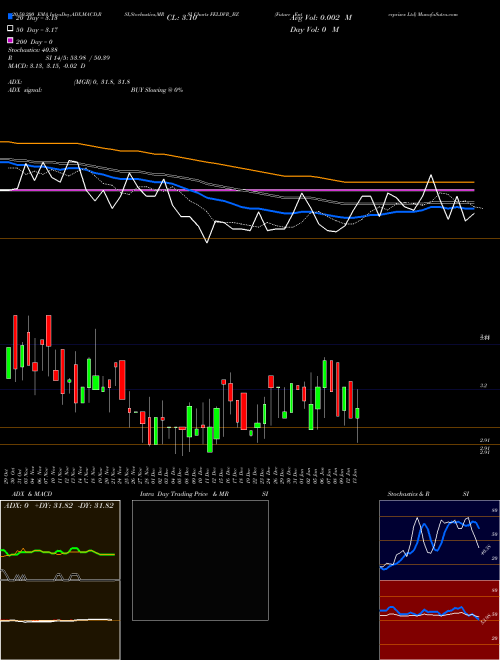Click the ADX (MGR) 0, 31.8, 31.8 line
The image size is (500, 660).
point(69,82)
